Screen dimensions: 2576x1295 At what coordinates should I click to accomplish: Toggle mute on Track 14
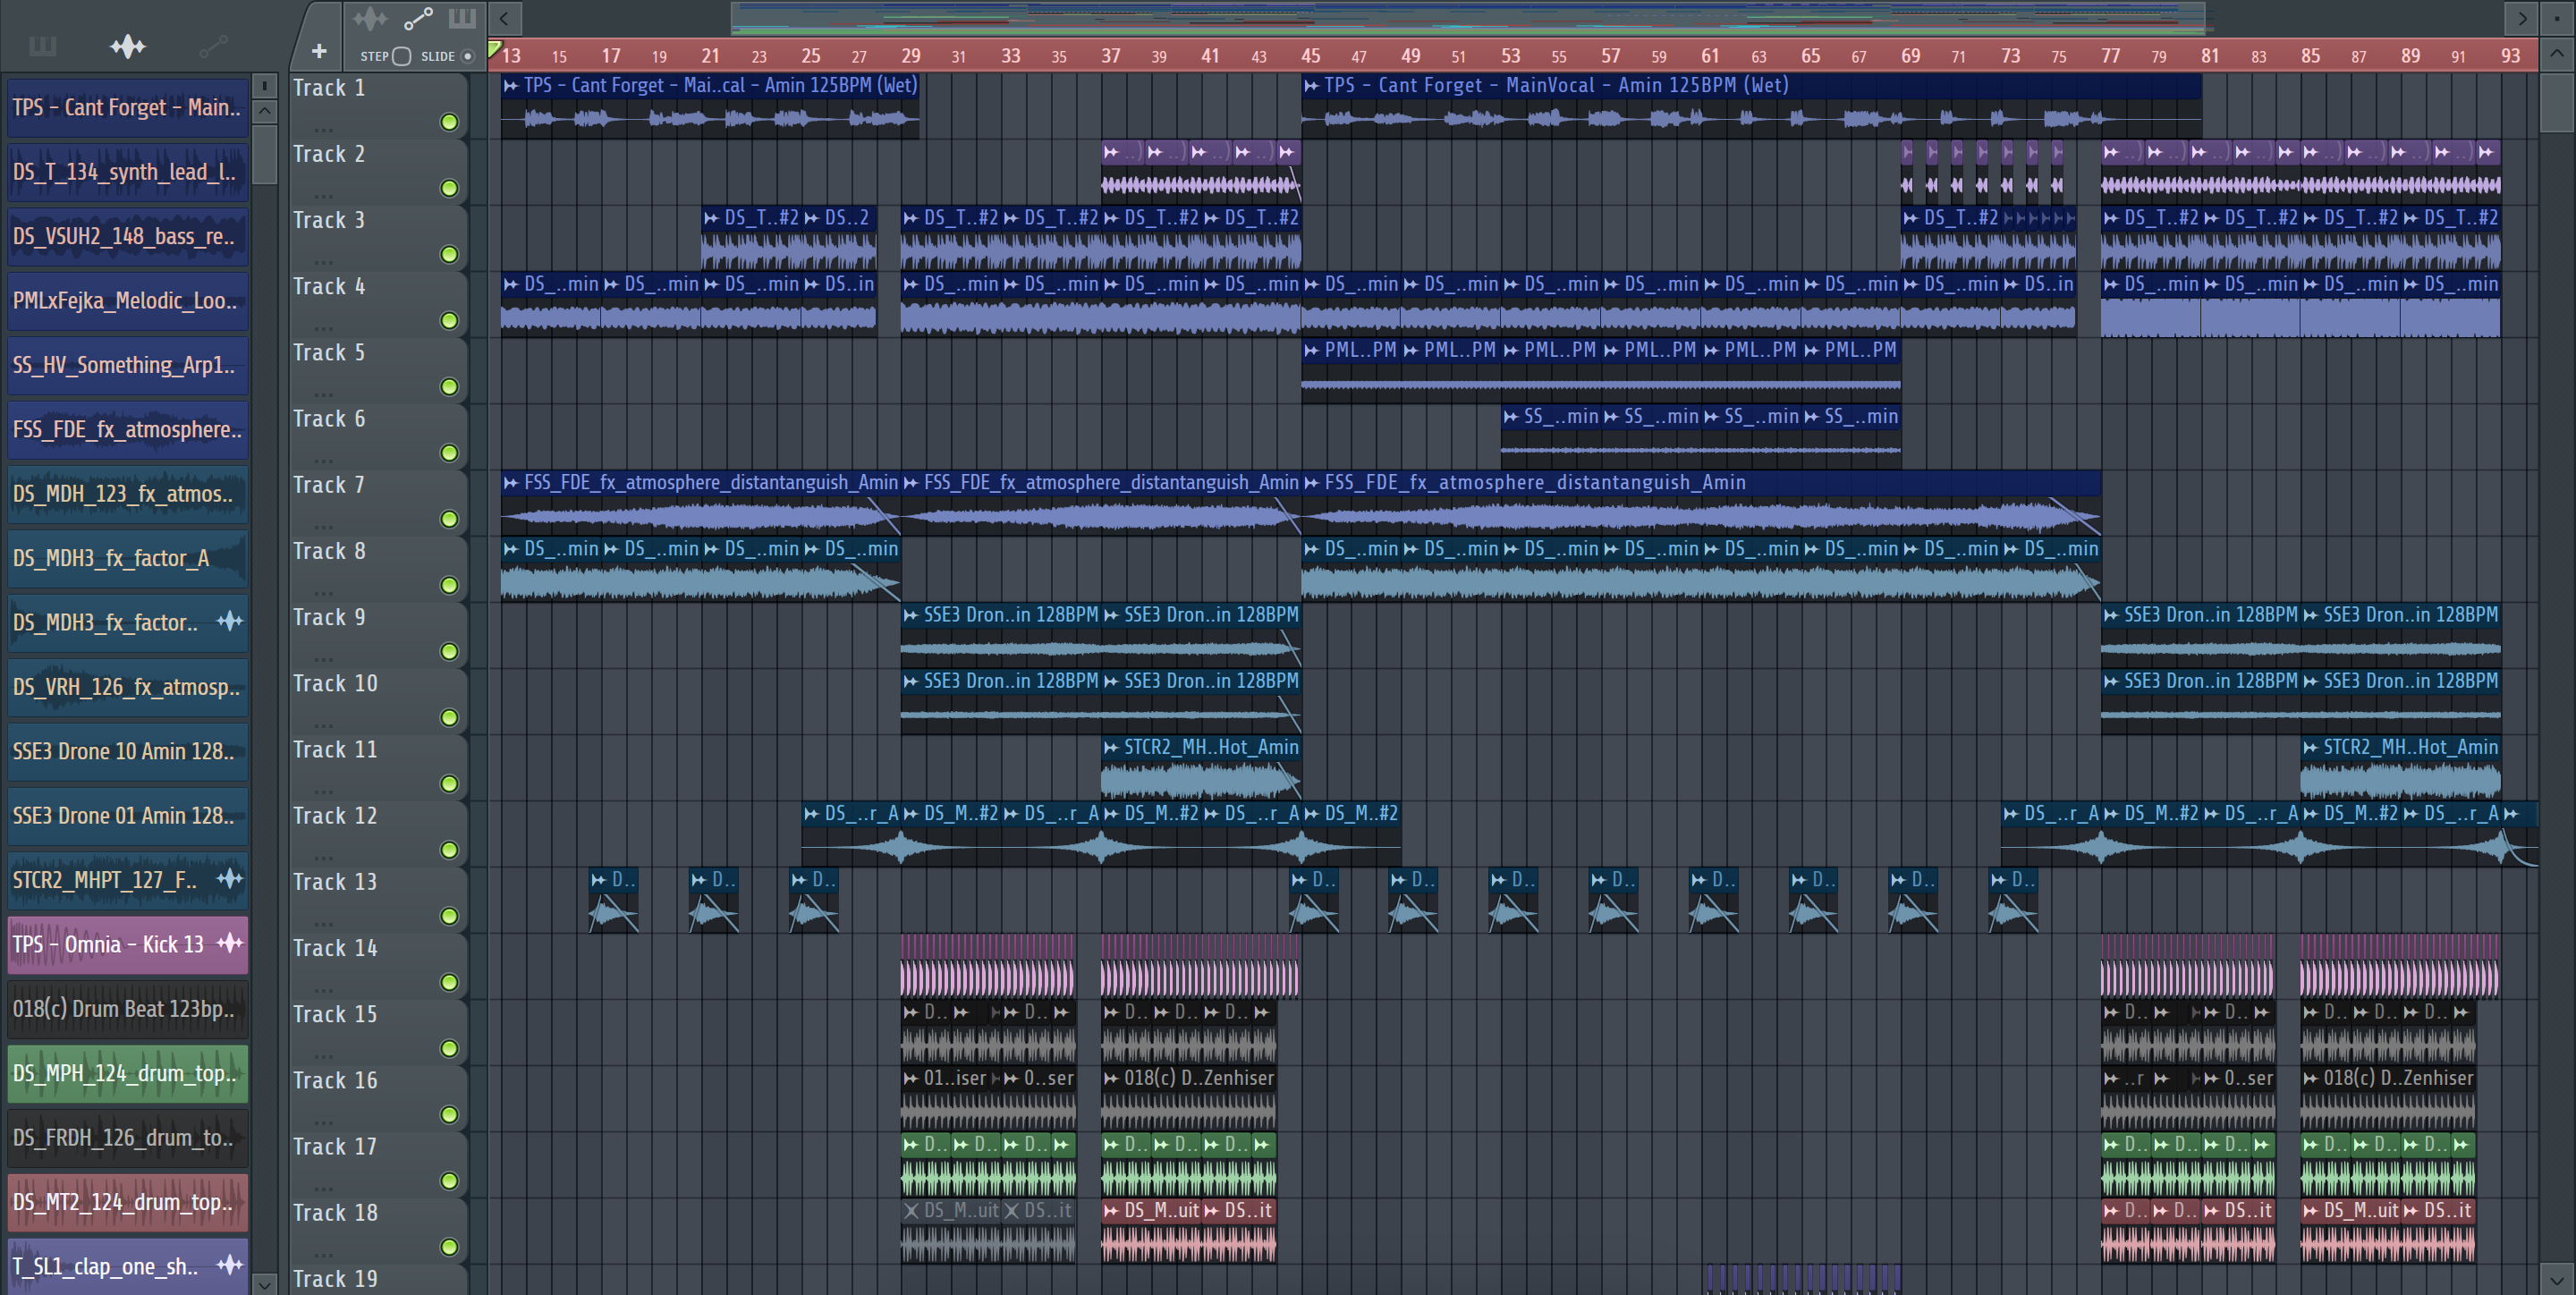(x=450, y=982)
